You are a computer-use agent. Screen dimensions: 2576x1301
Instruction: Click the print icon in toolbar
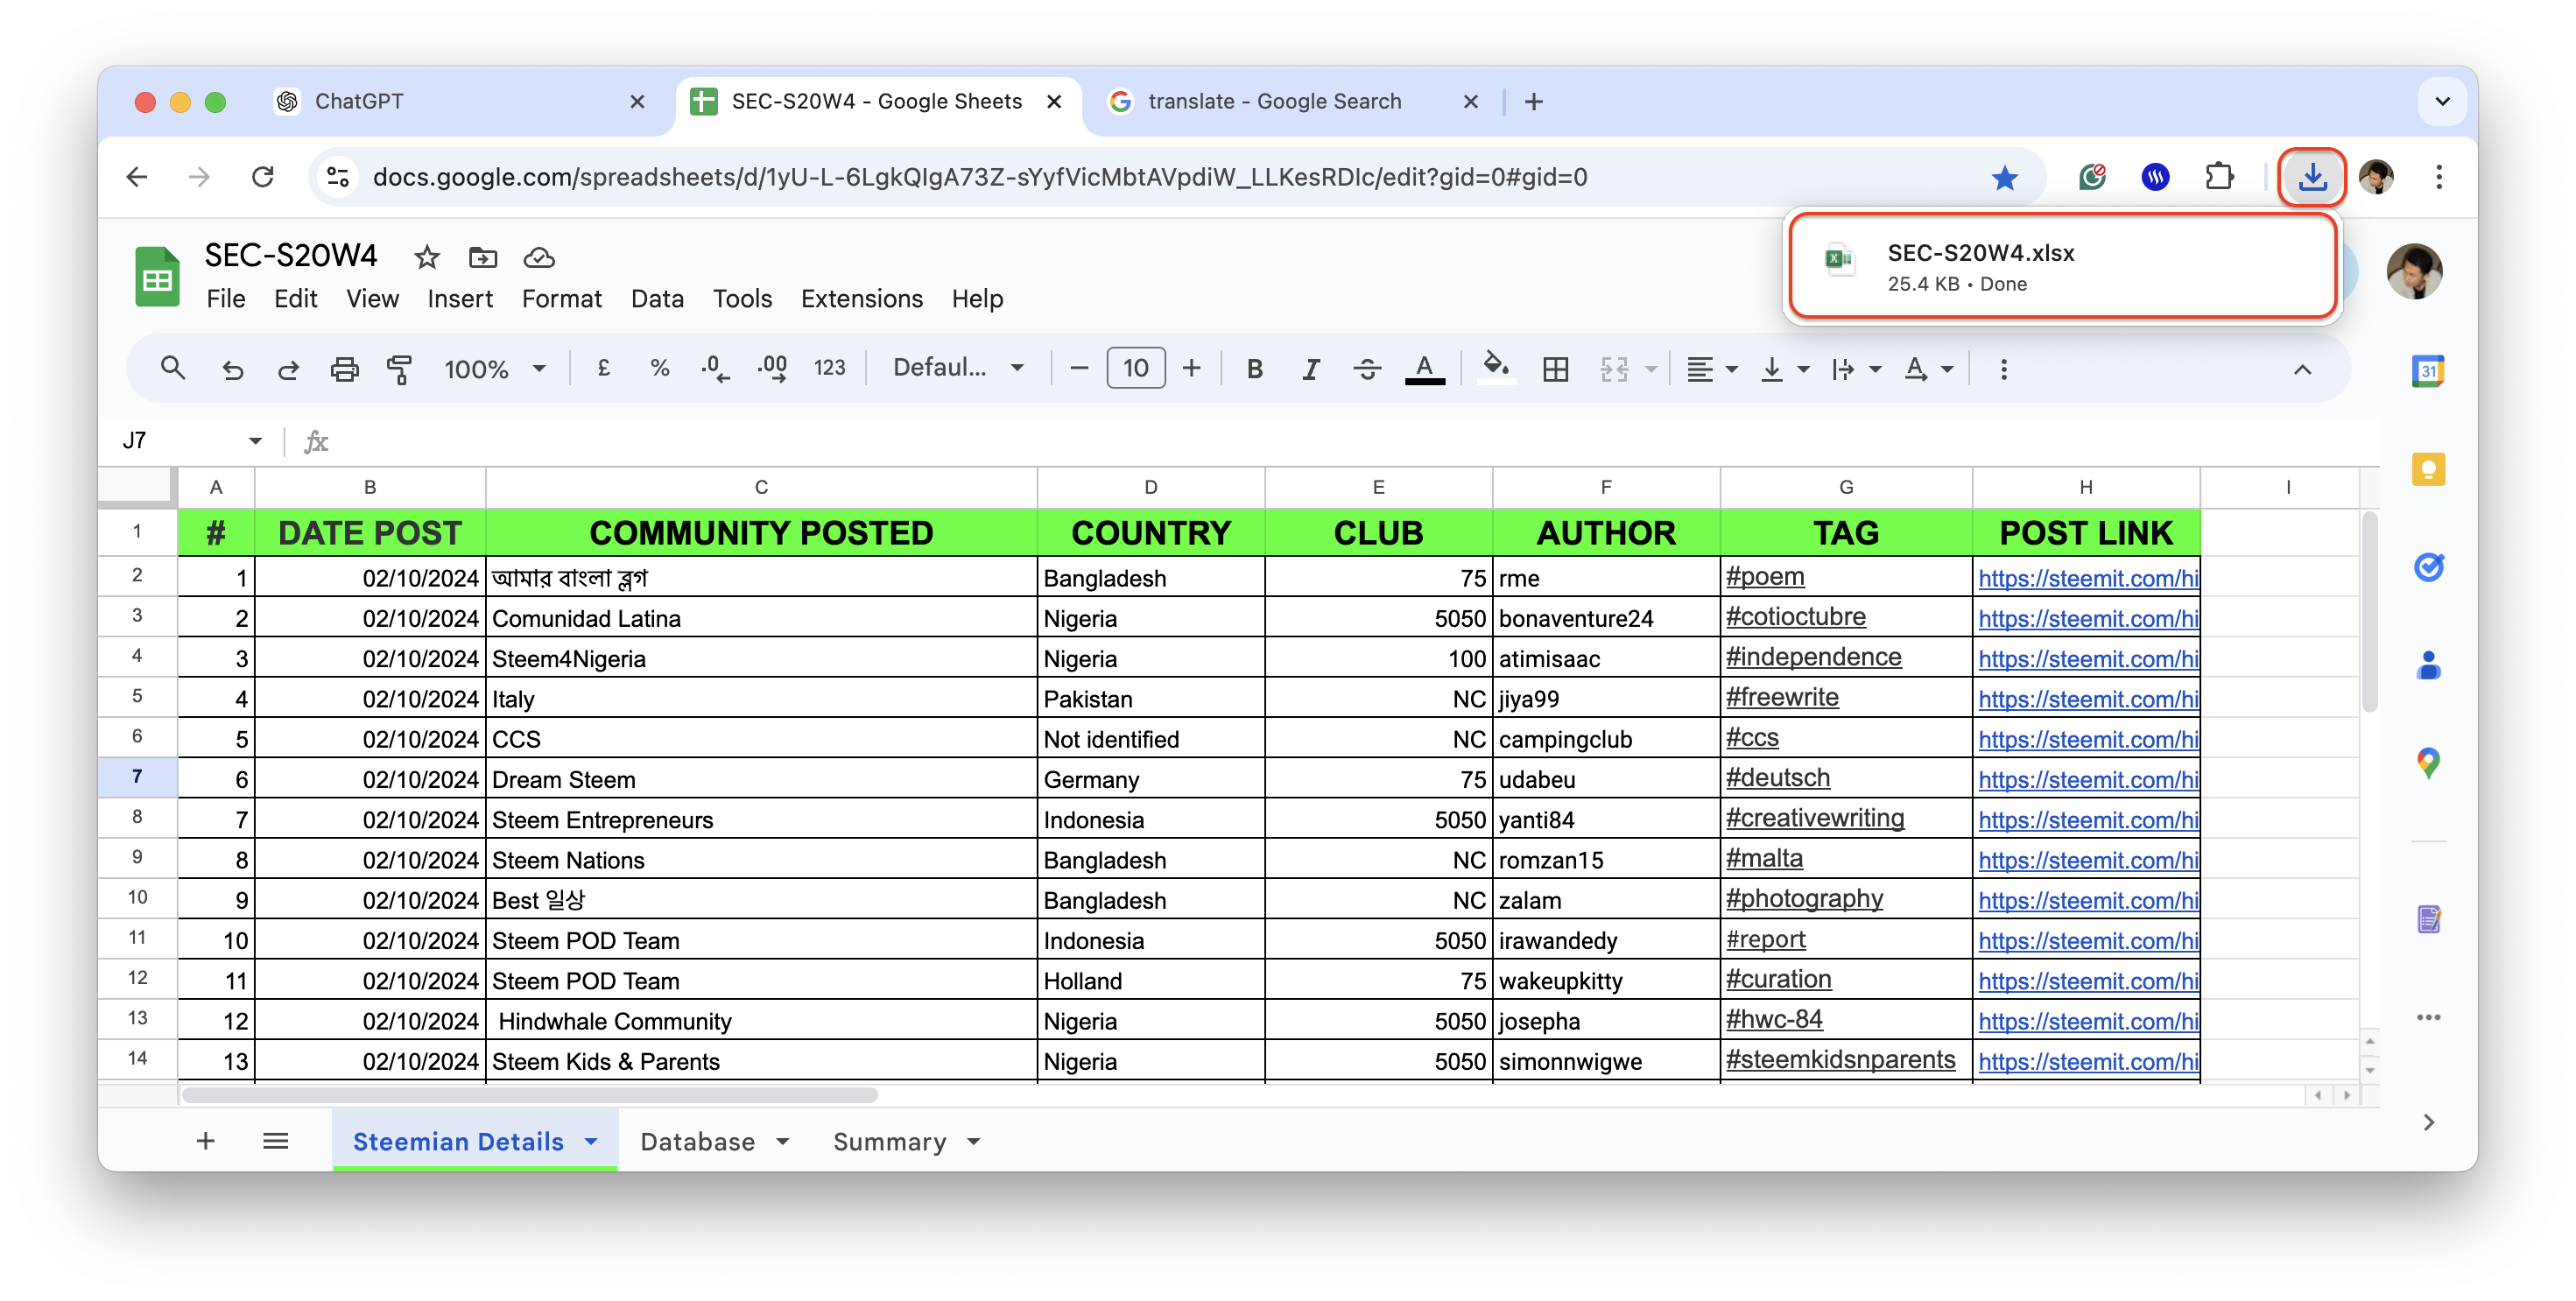tap(344, 369)
